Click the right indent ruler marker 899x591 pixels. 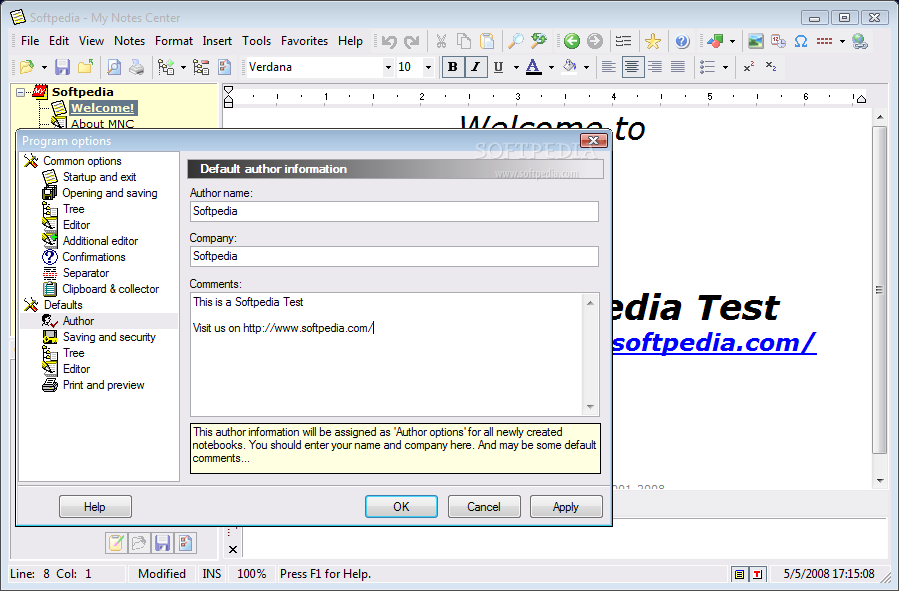coord(861,100)
